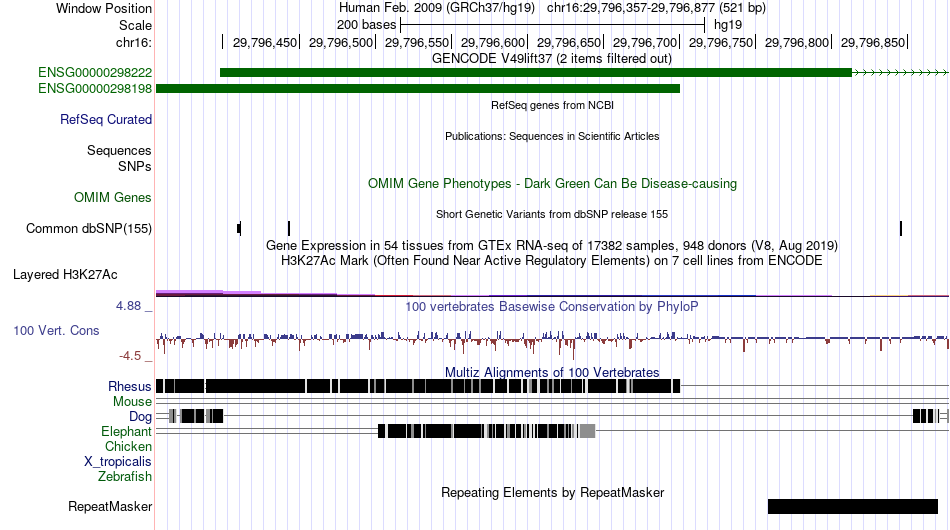Click the ENSG00000298222 gene label
The width and height of the screenshot is (950, 530).
tap(95, 73)
